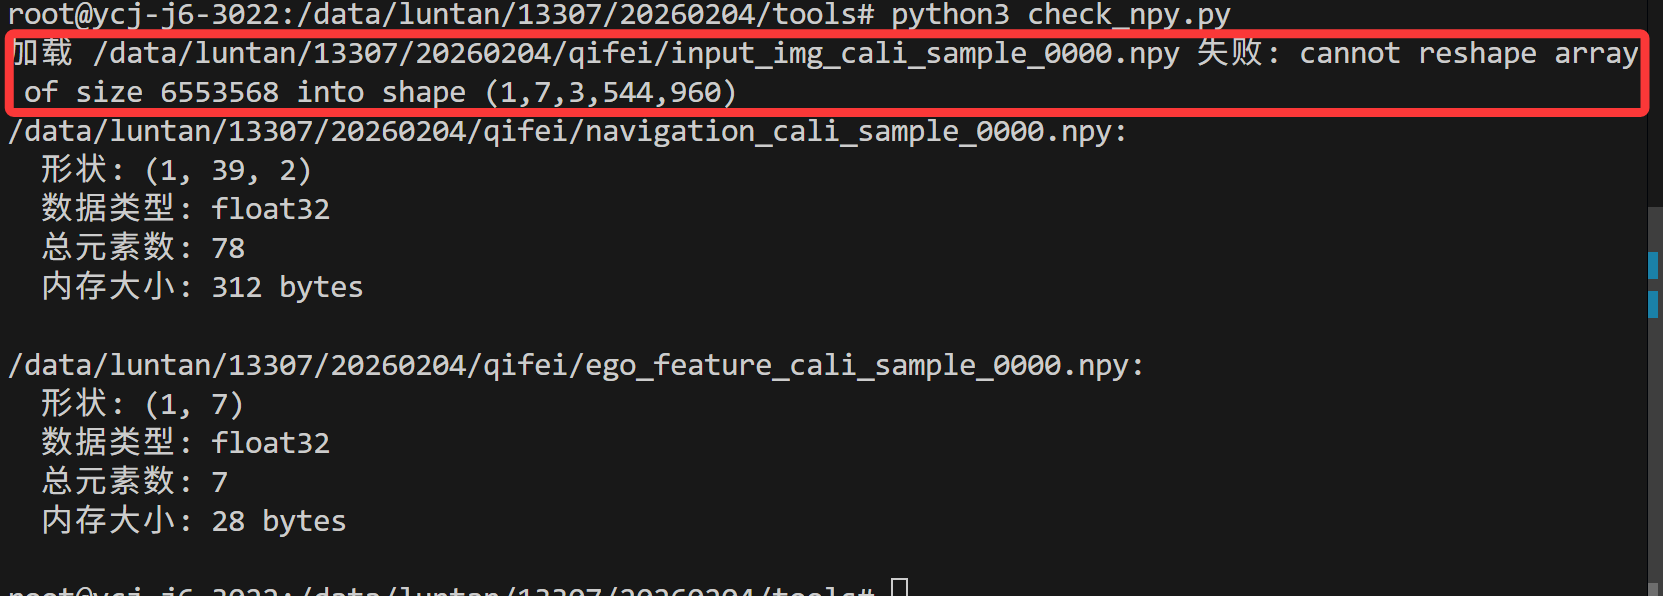
Task: Click the "28 bytes" memory size value
Action: coord(278,521)
